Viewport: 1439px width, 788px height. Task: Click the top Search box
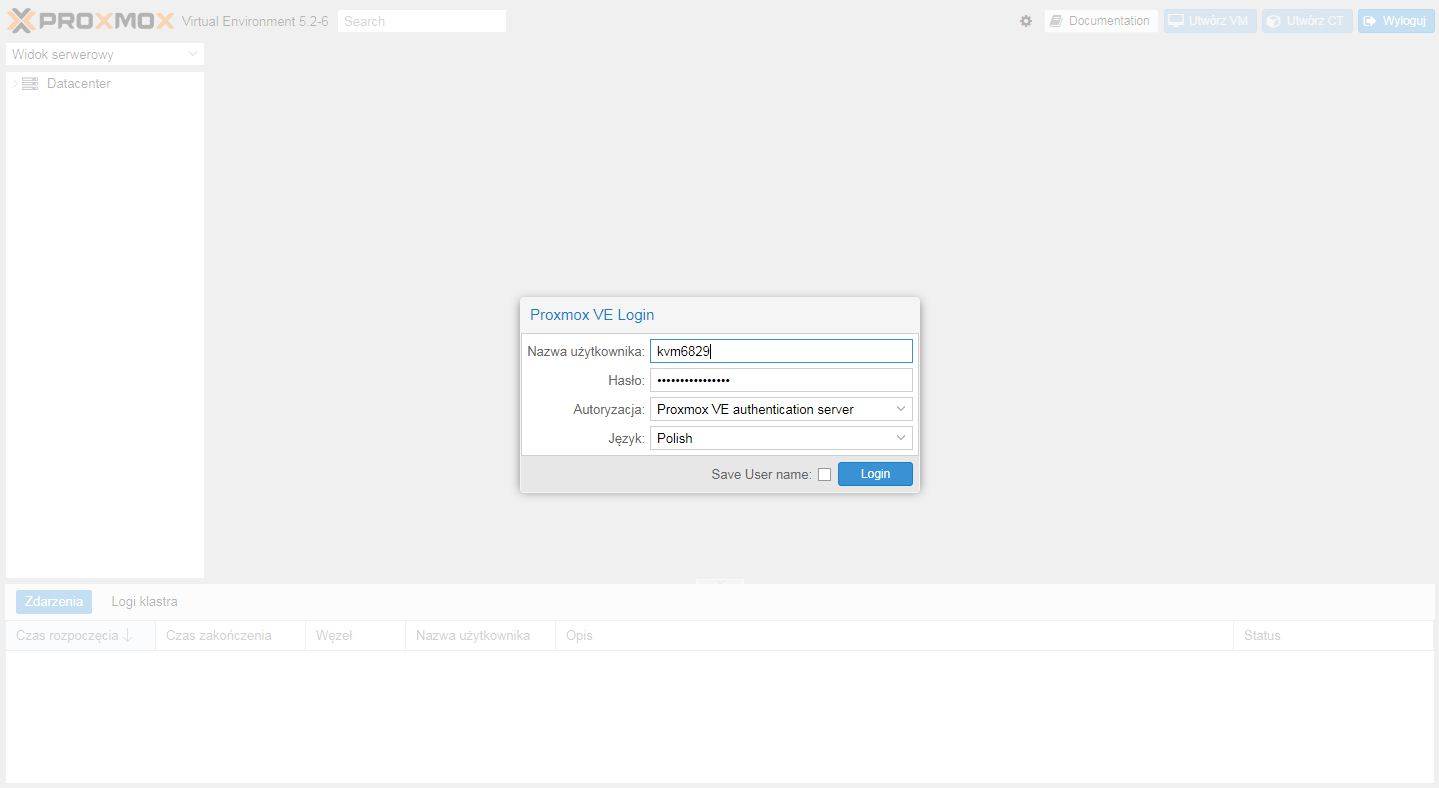[421, 21]
